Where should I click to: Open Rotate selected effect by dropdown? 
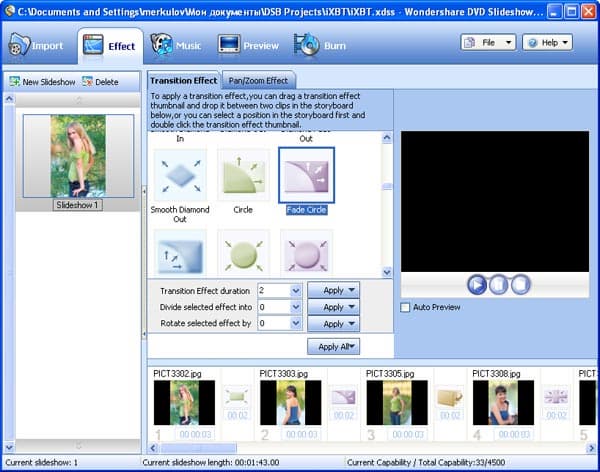295,323
